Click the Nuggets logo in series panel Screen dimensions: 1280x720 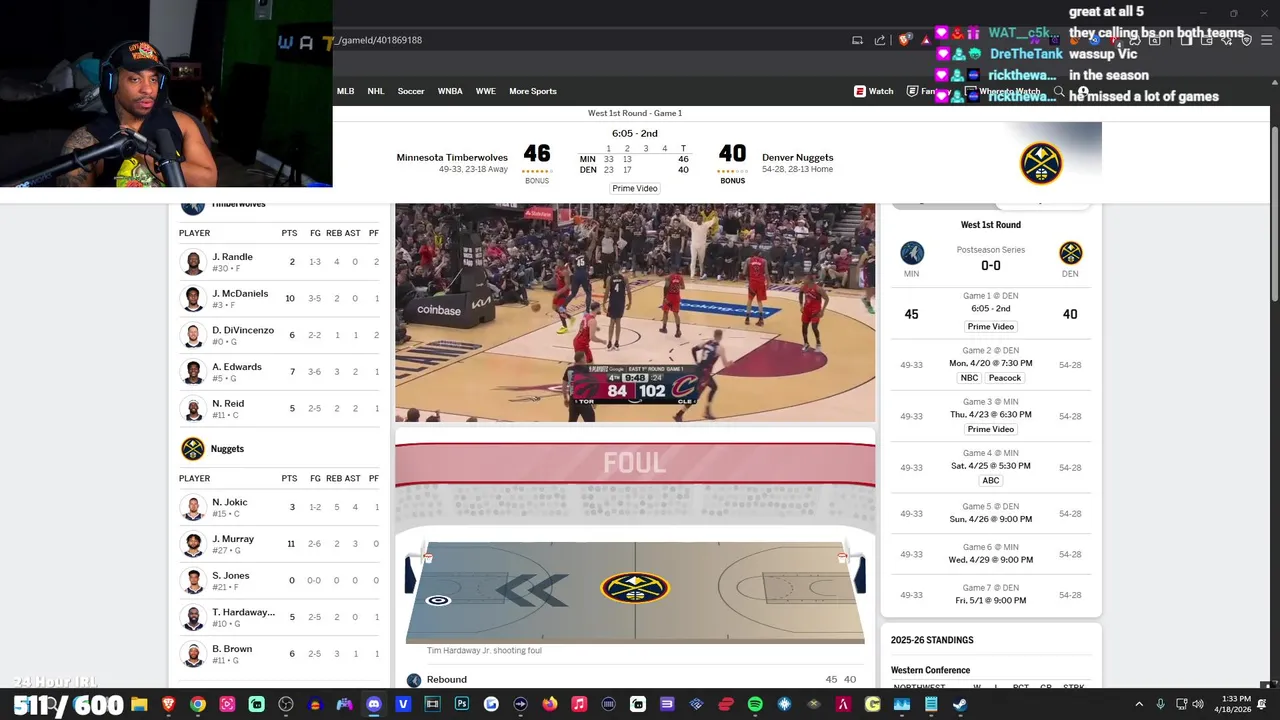1070,252
